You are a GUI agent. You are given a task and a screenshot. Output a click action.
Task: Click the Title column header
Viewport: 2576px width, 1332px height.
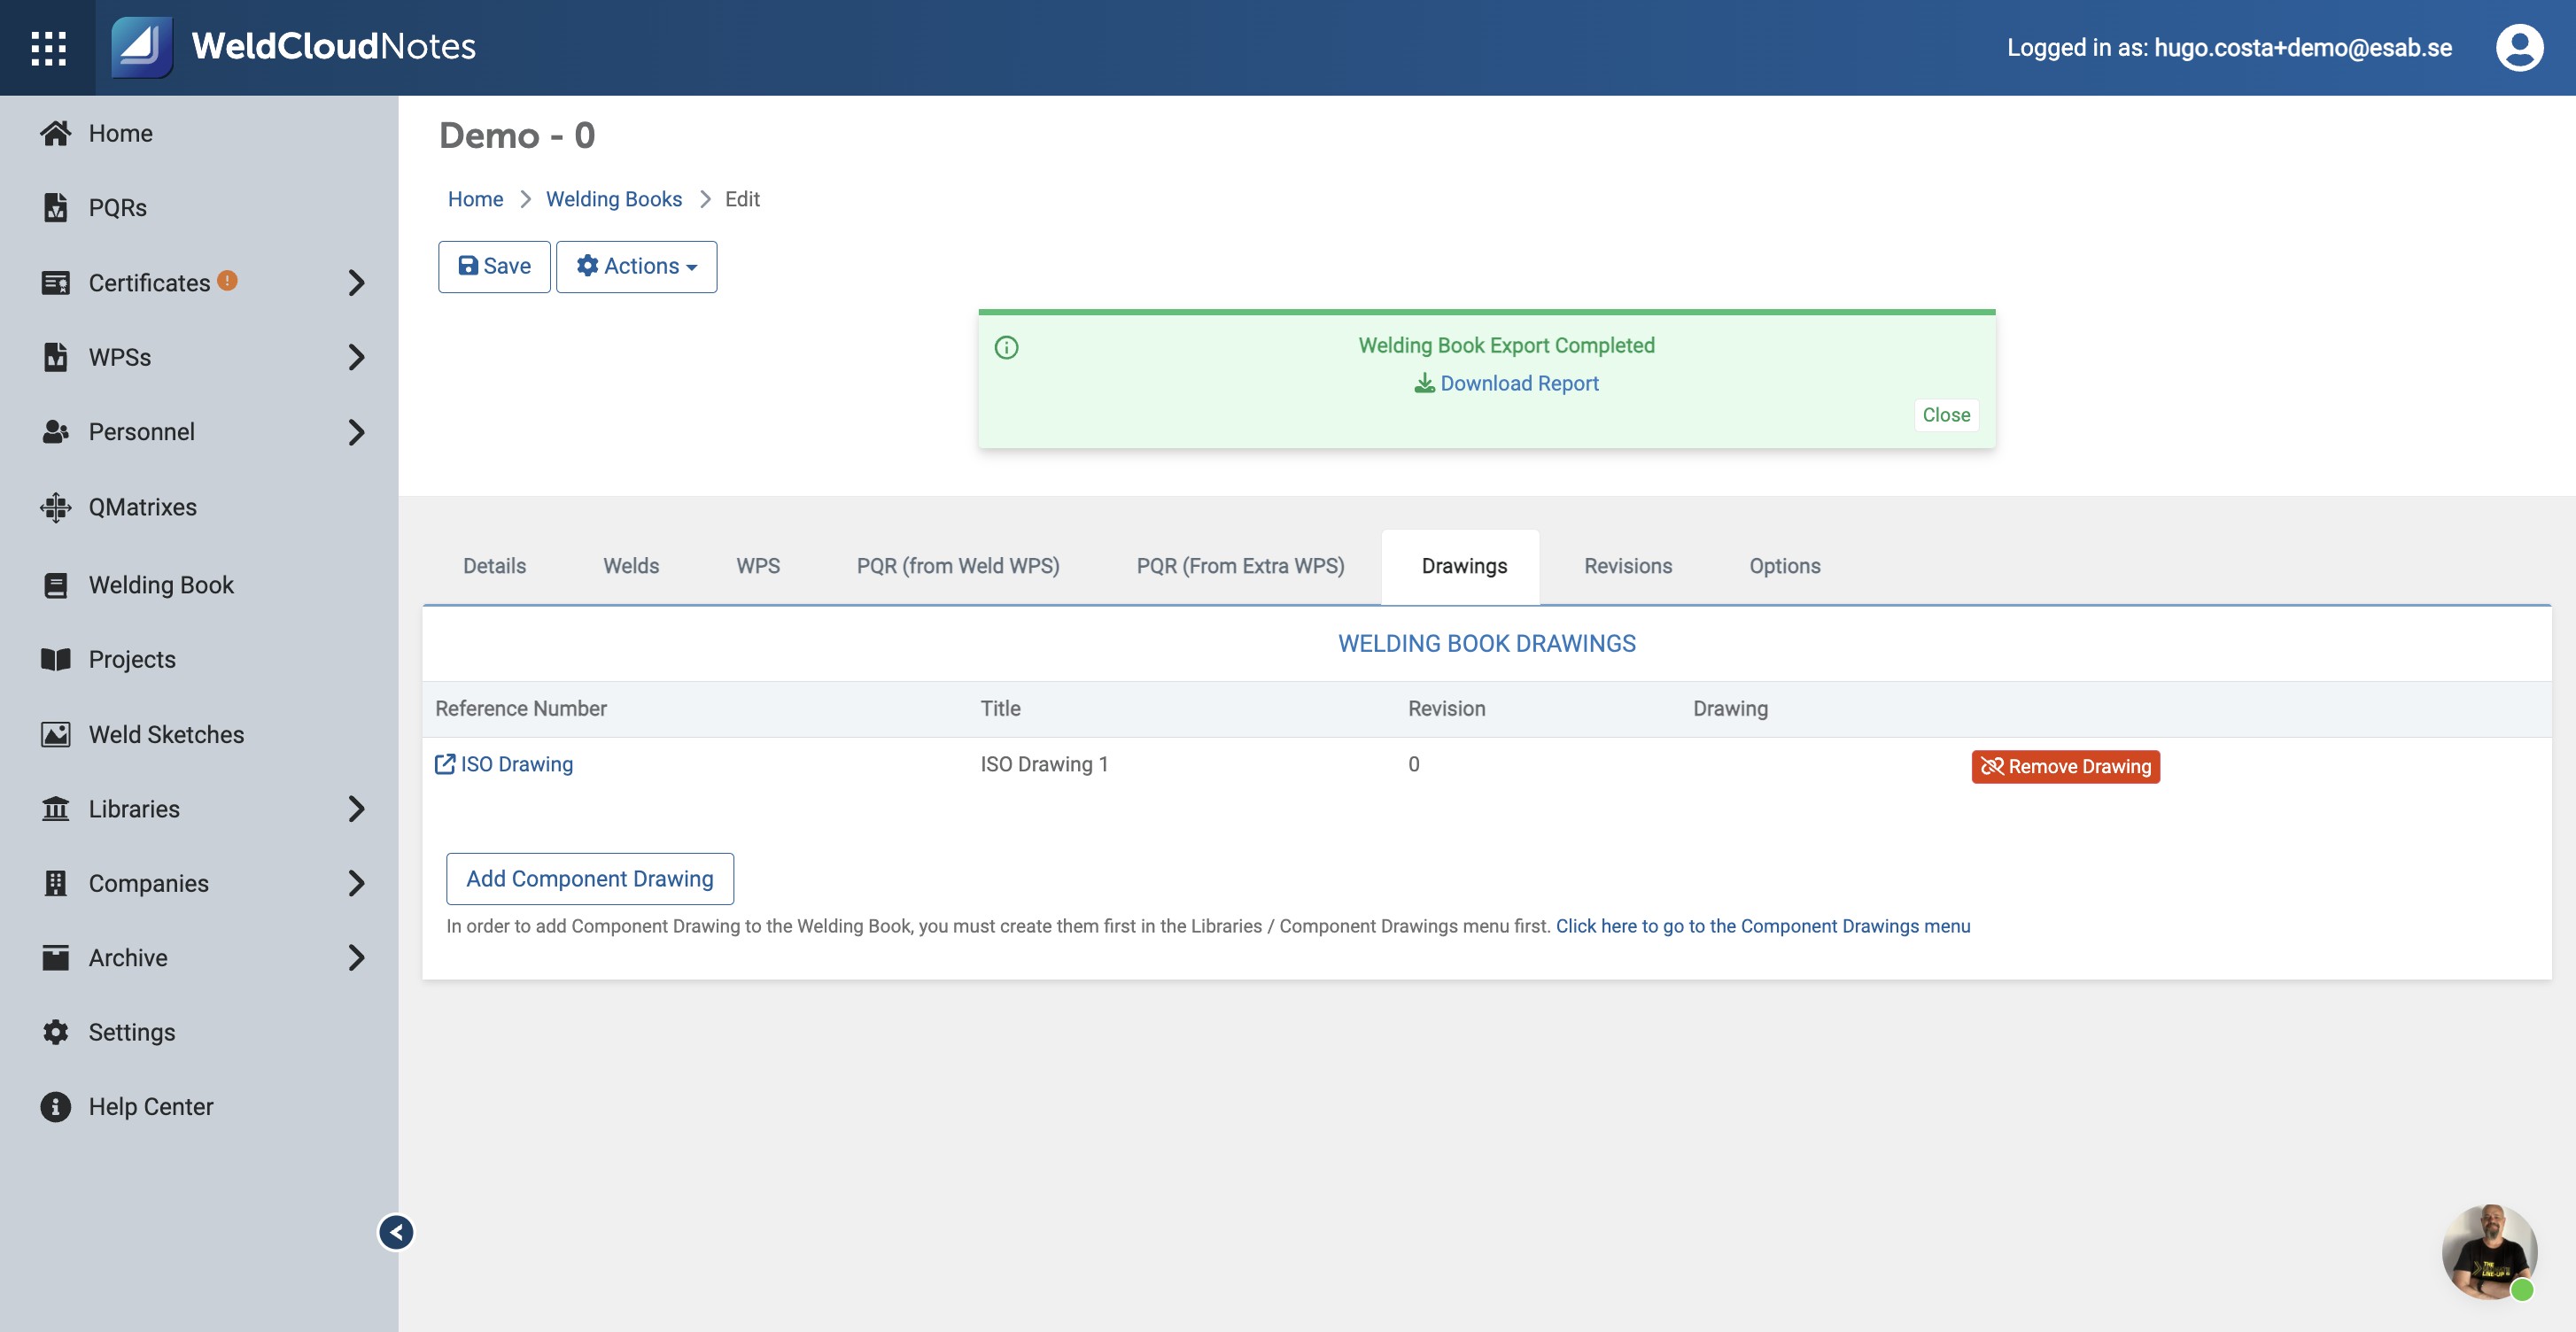(x=1000, y=708)
